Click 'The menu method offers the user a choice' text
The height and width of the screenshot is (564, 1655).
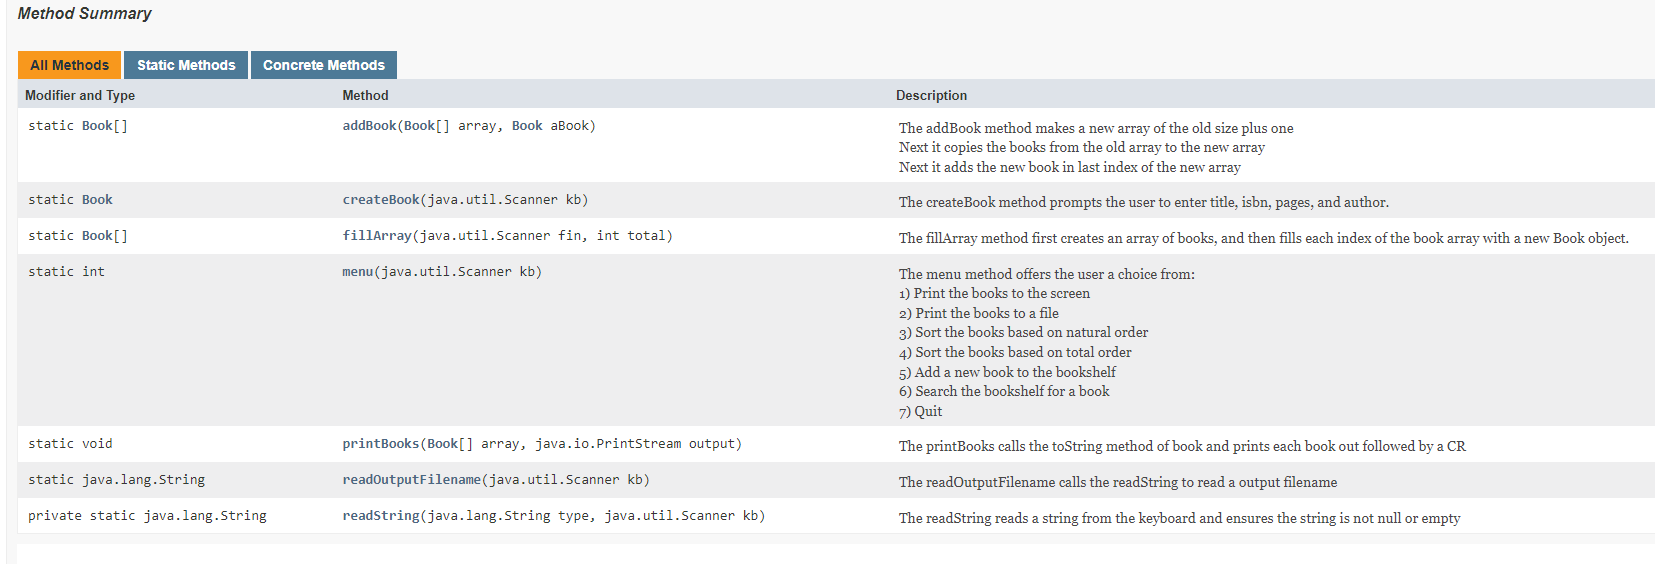1047,274
